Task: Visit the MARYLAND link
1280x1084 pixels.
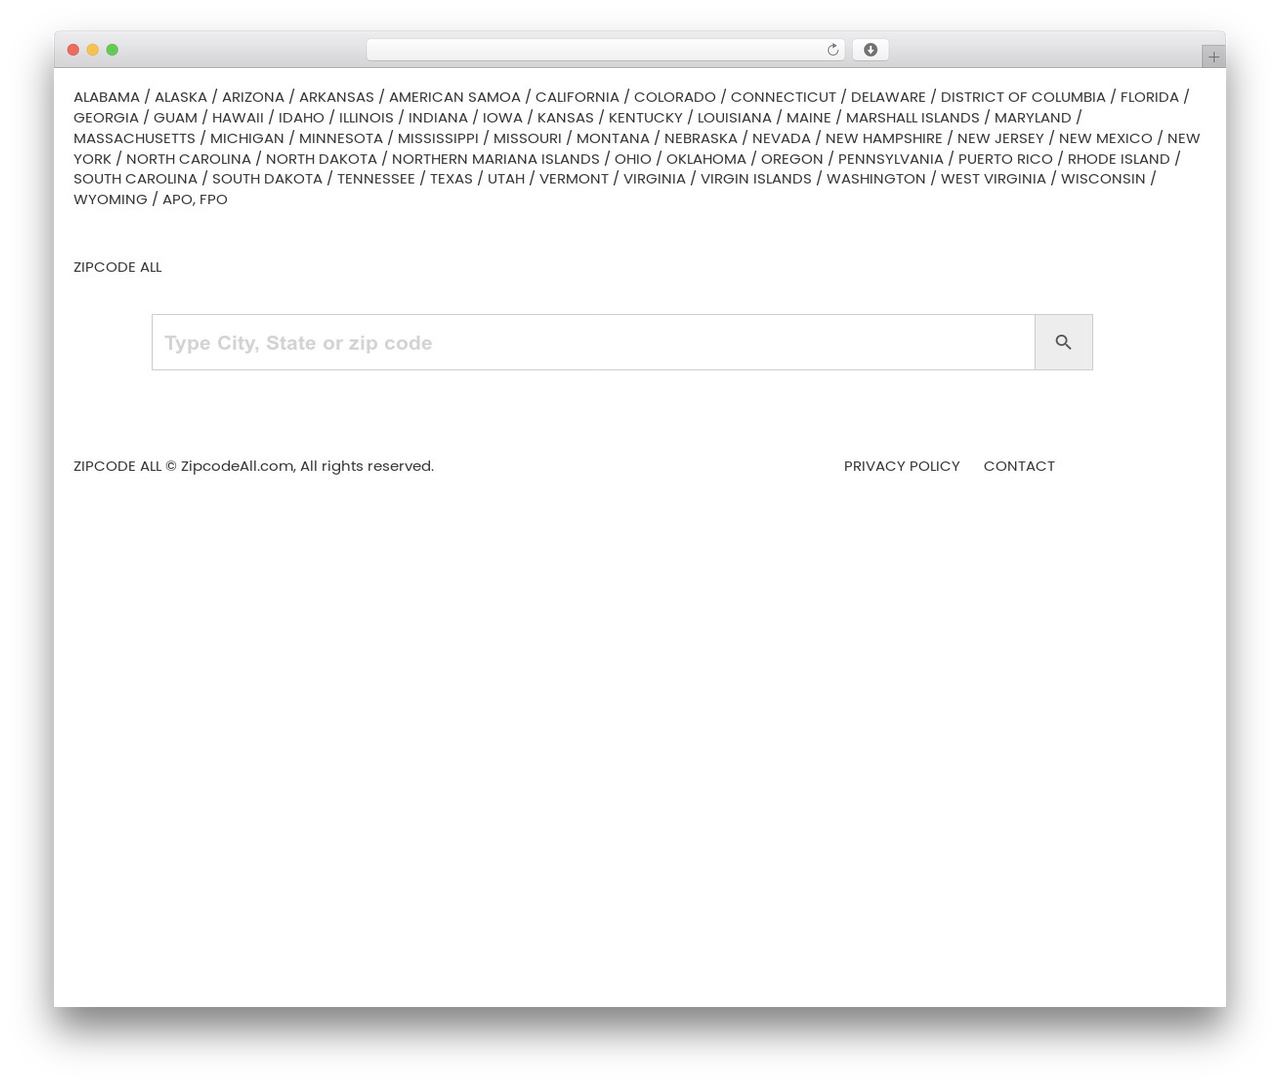Action: click(1032, 118)
